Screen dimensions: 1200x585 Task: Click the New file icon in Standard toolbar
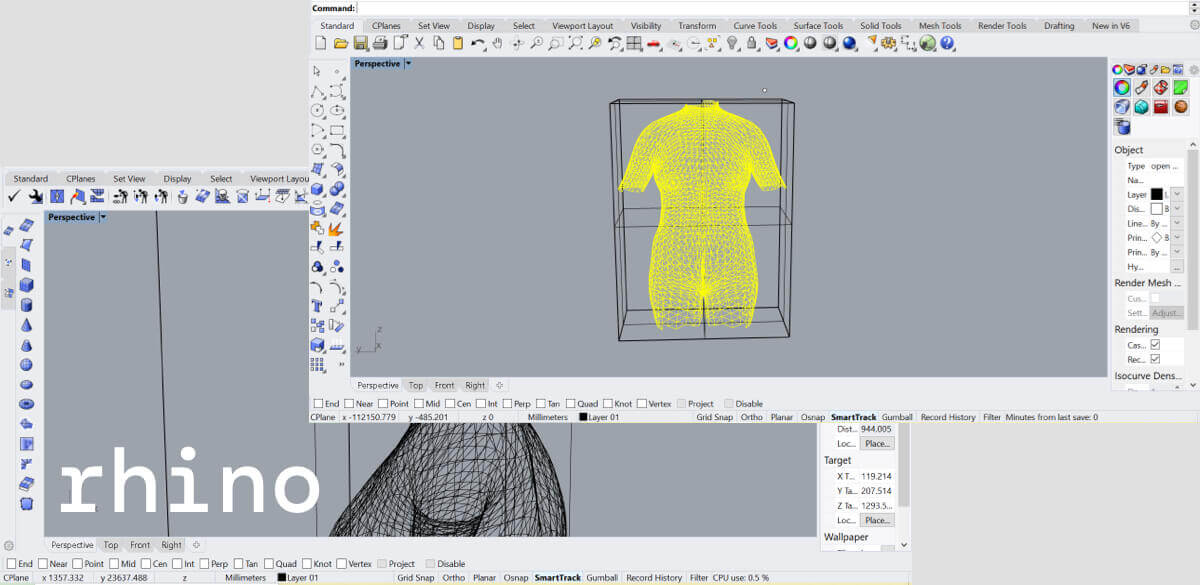coord(321,43)
